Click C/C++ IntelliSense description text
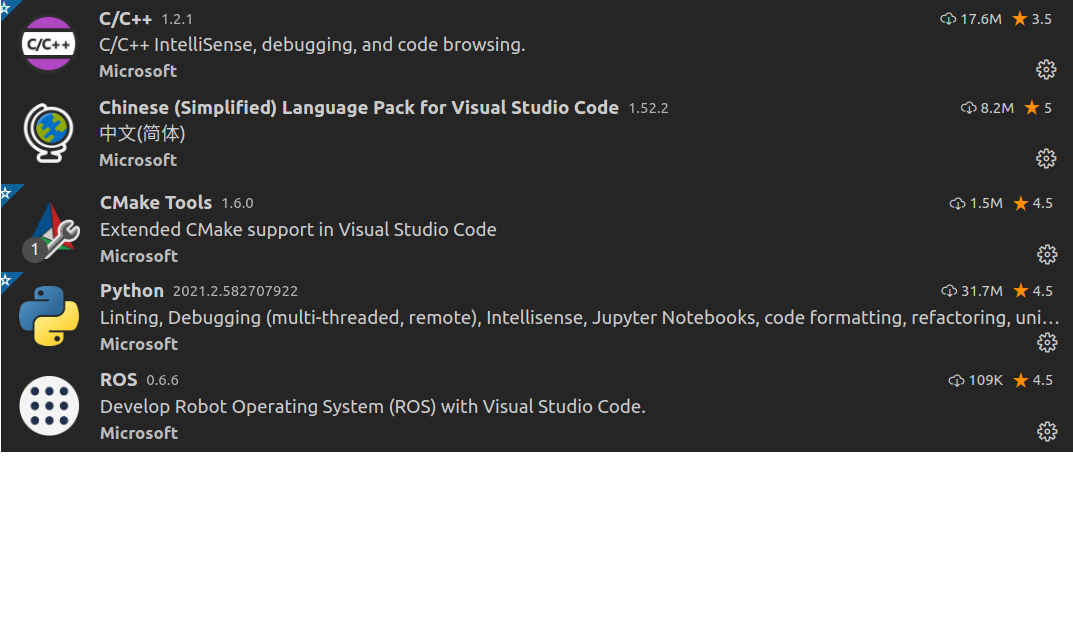The height and width of the screenshot is (626, 1073). click(x=312, y=44)
